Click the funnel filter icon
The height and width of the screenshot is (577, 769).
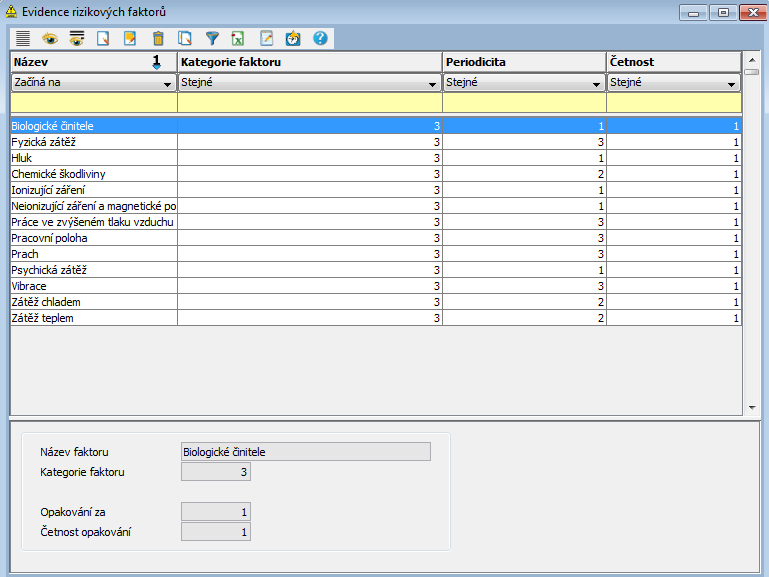click(211, 38)
